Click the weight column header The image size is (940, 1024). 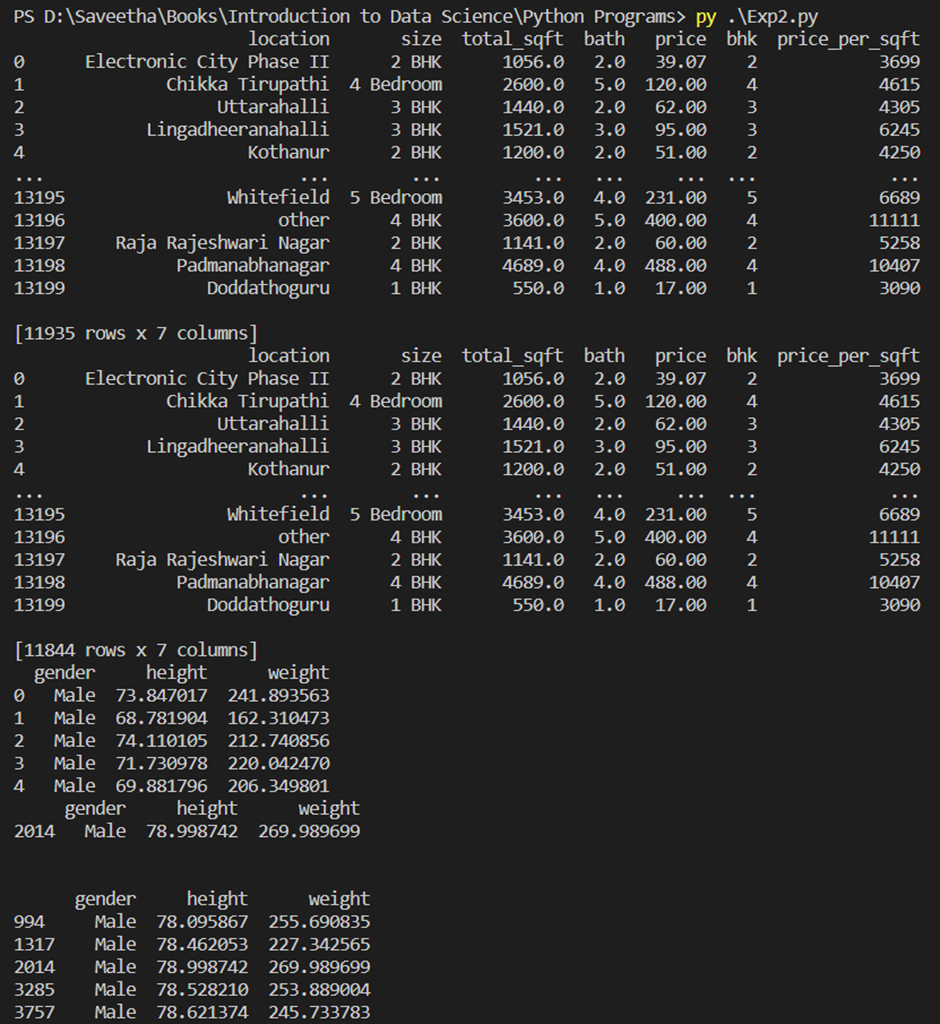click(297, 672)
